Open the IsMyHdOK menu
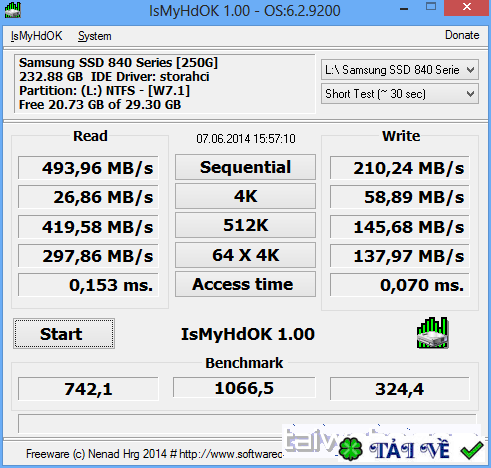This screenshot has width=491, height=468. click(x=36, y=36)
